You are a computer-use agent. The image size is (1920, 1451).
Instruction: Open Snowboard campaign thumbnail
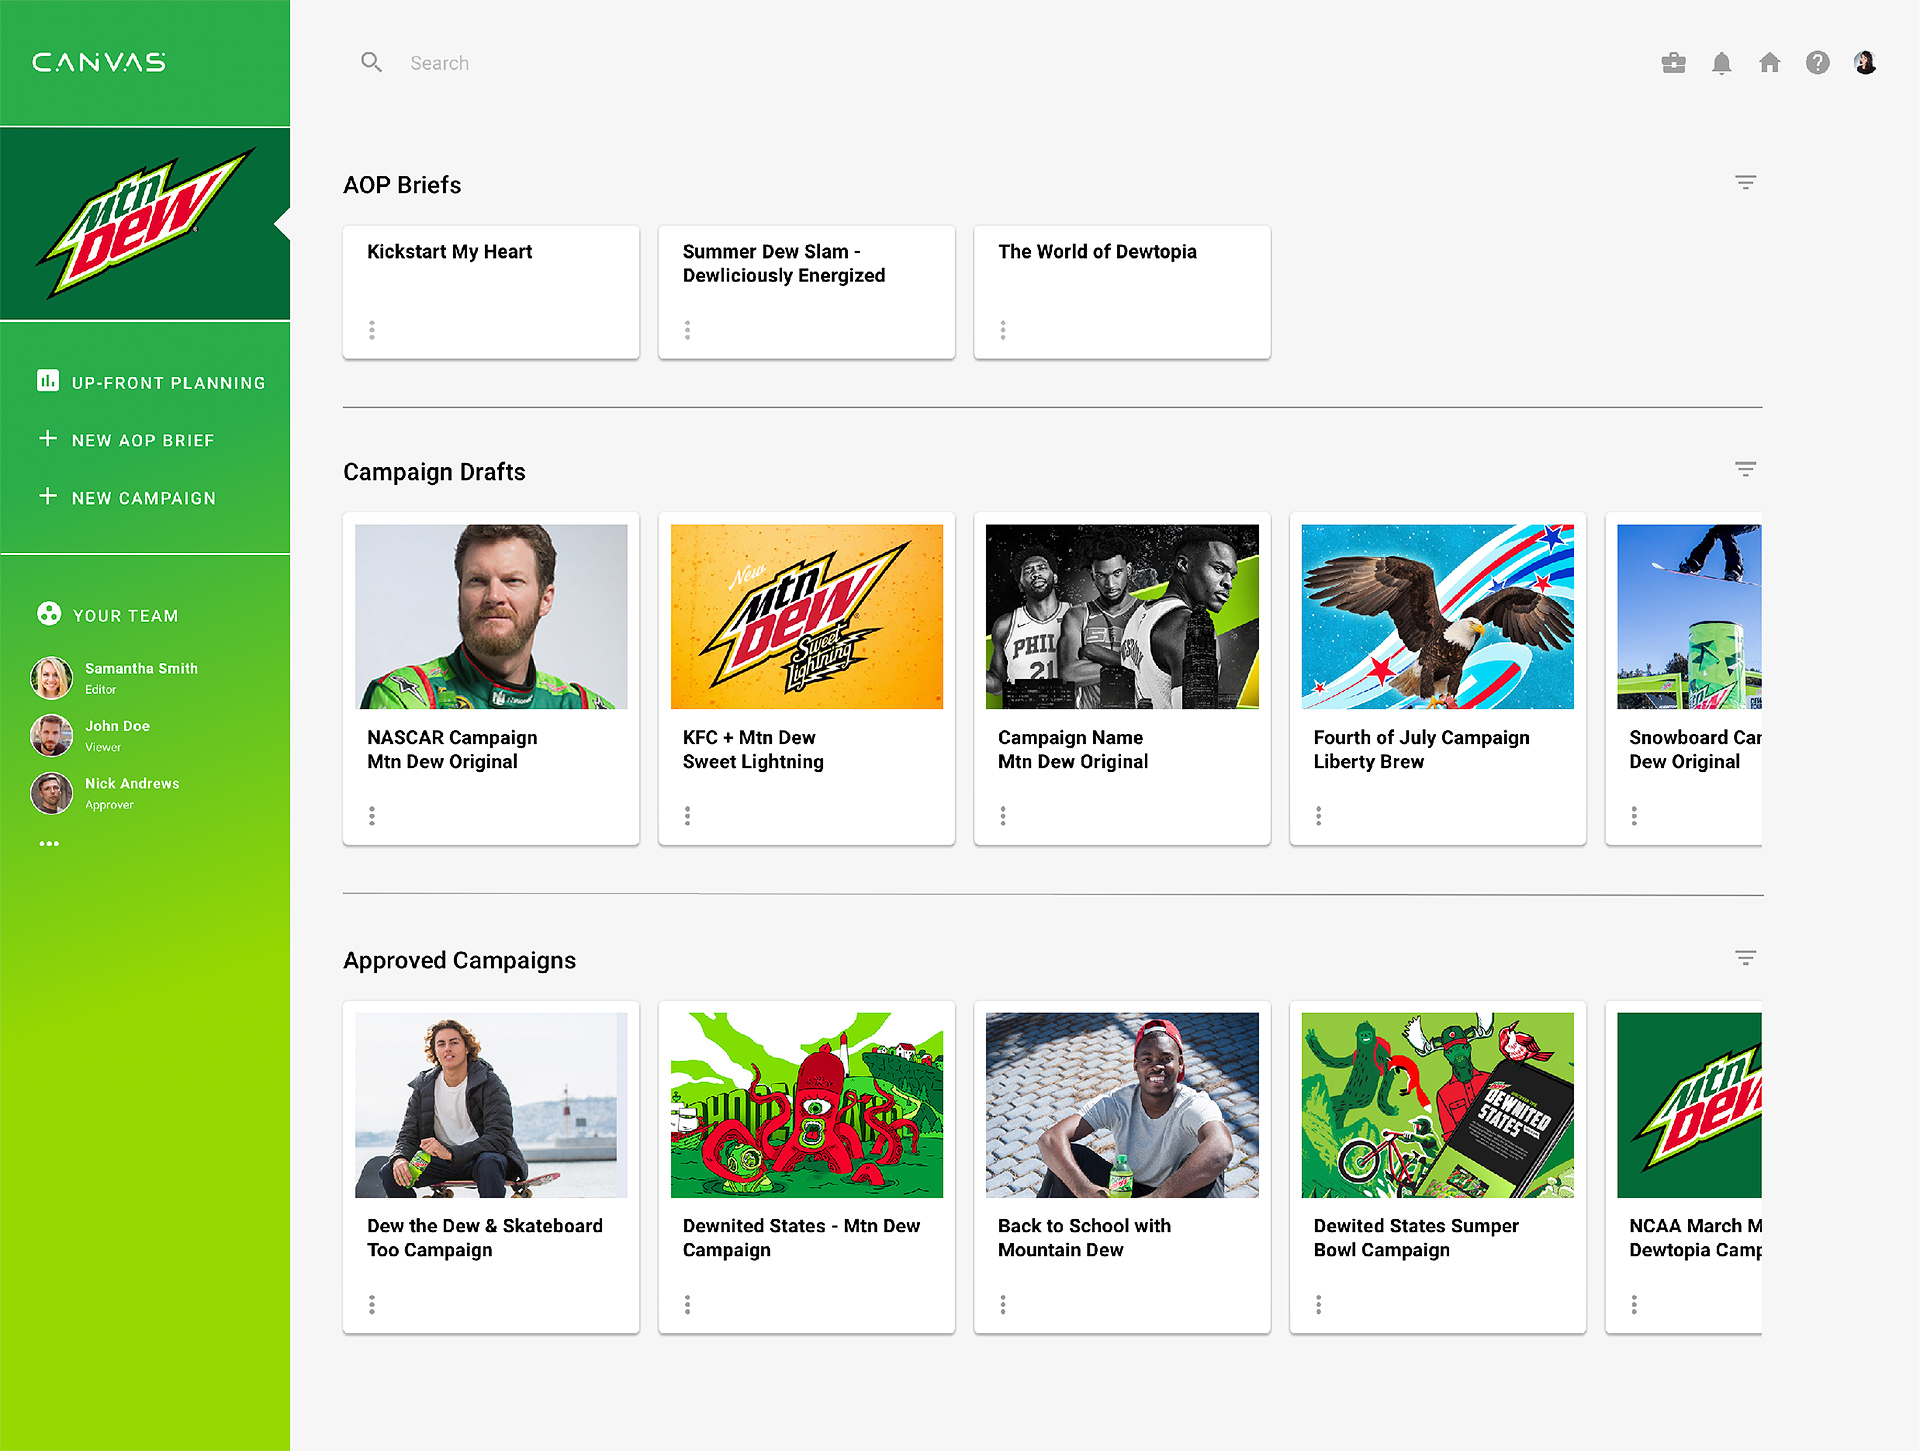pos(1689,617)
